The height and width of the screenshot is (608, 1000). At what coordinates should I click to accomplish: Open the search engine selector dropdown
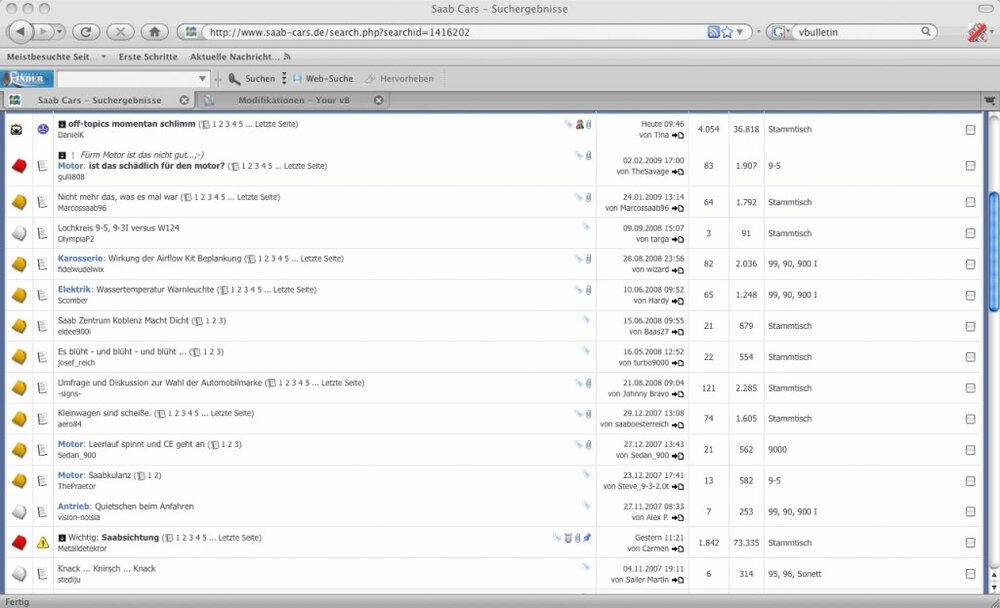tap(779, 32)
